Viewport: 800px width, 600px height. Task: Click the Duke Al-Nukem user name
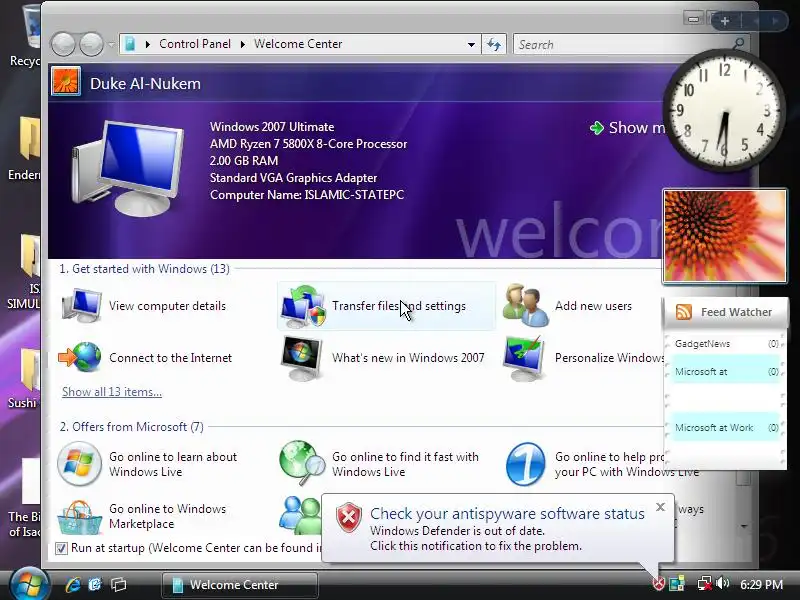click(x=145, y=84)
